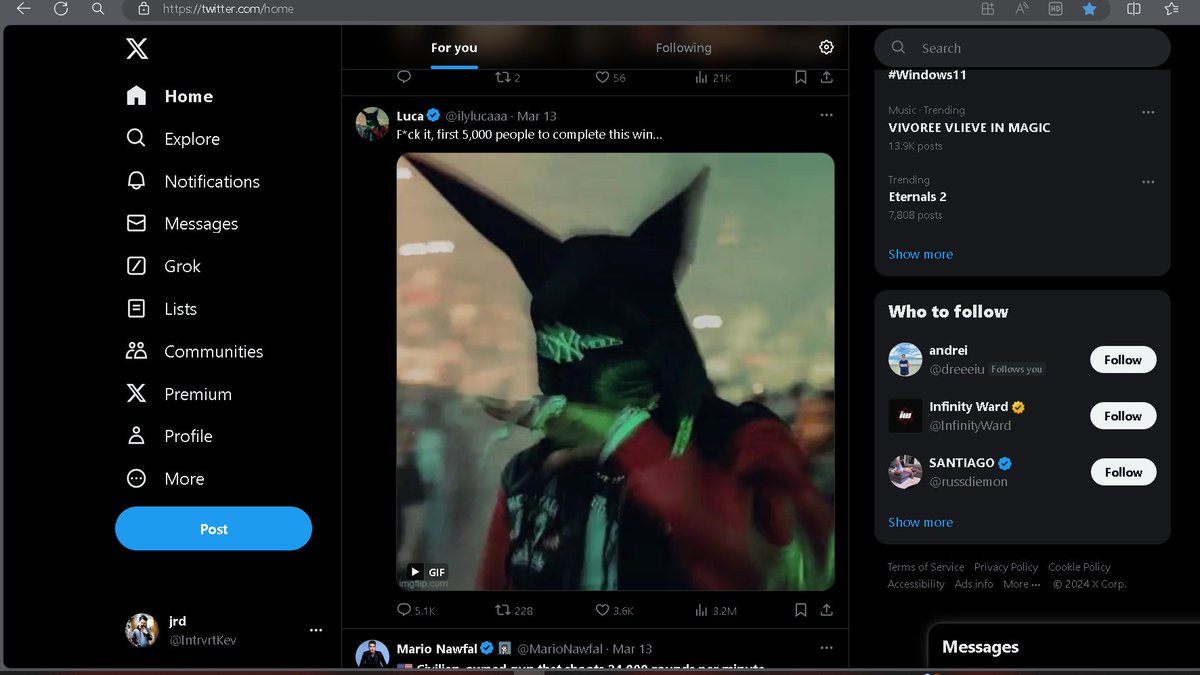This screenshot has height=675, width=1200.
Task: Expand the More menu in sidebar
Action: pos(165,479)
